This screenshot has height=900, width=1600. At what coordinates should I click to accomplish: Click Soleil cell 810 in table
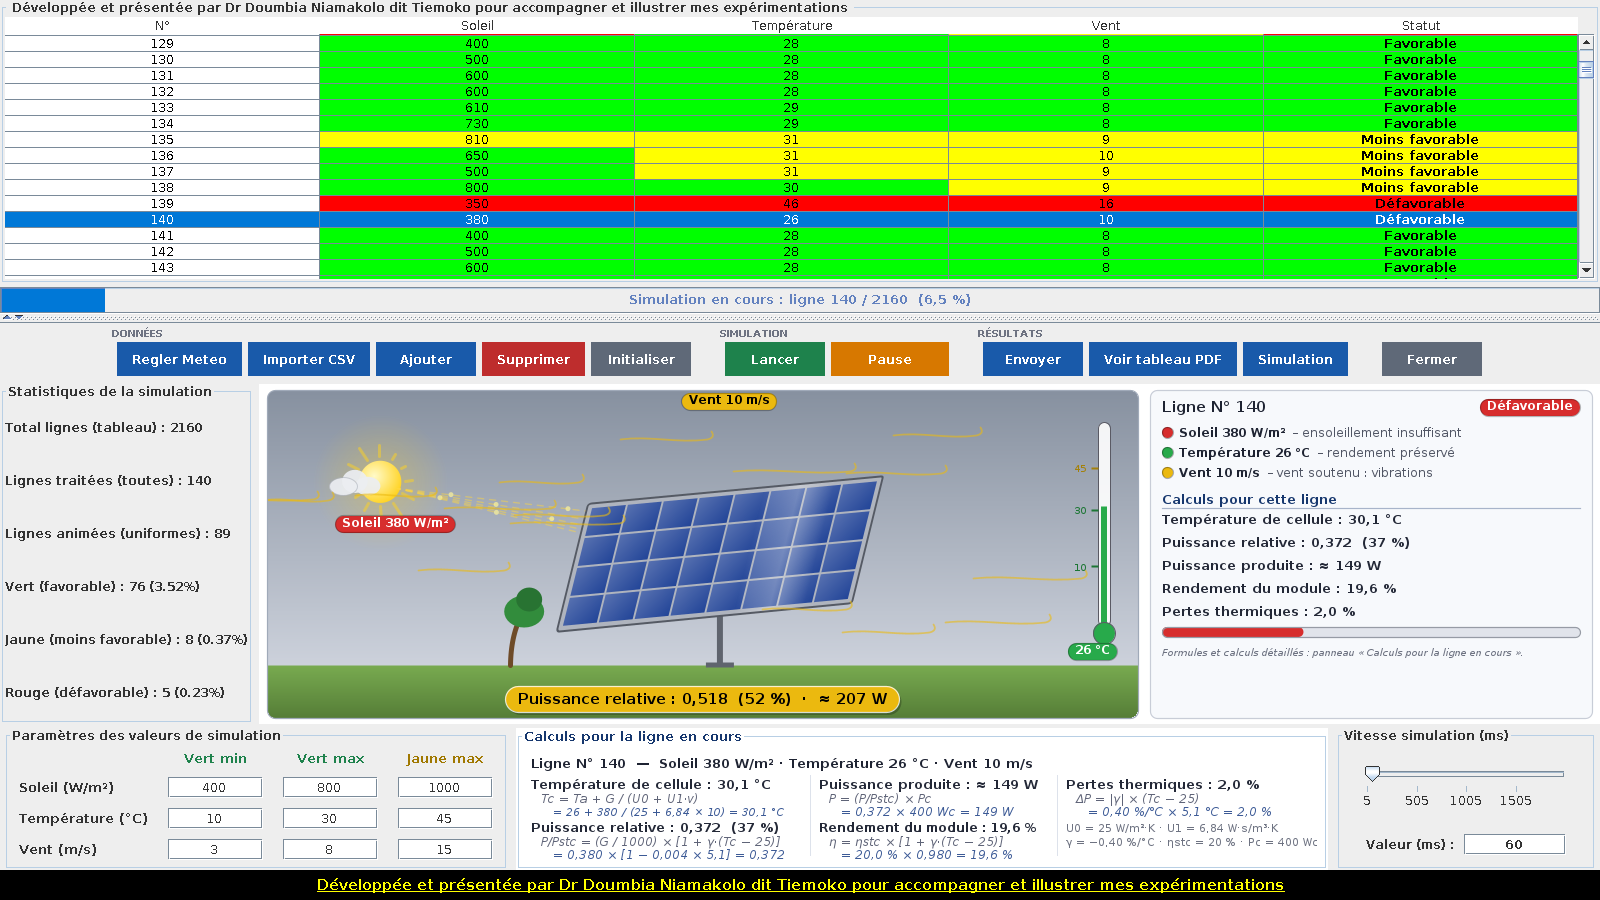tap(477, 140)
